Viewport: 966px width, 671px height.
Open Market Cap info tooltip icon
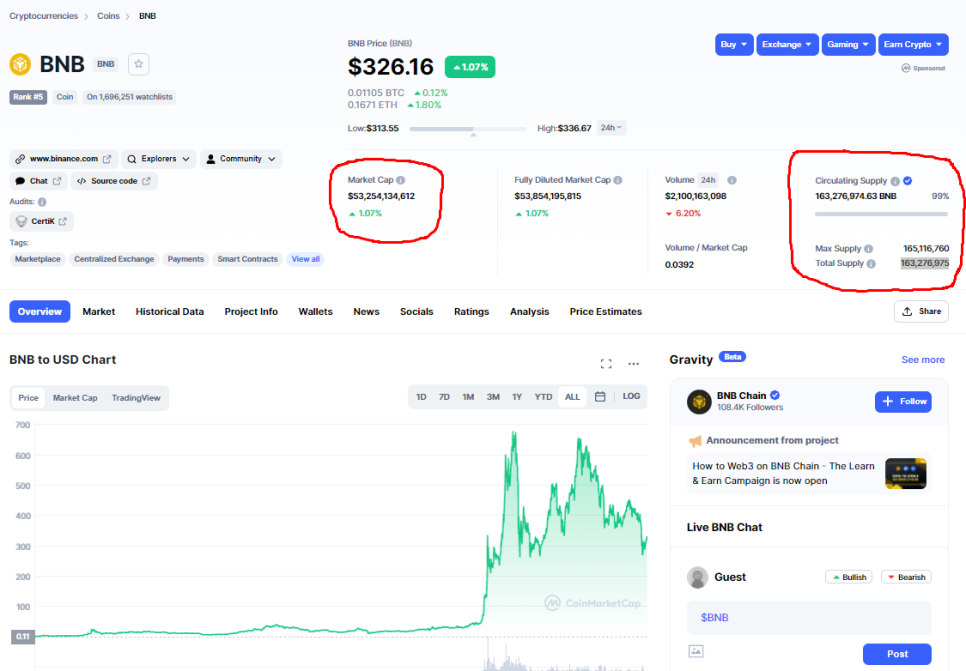click(x=400, y=180)
